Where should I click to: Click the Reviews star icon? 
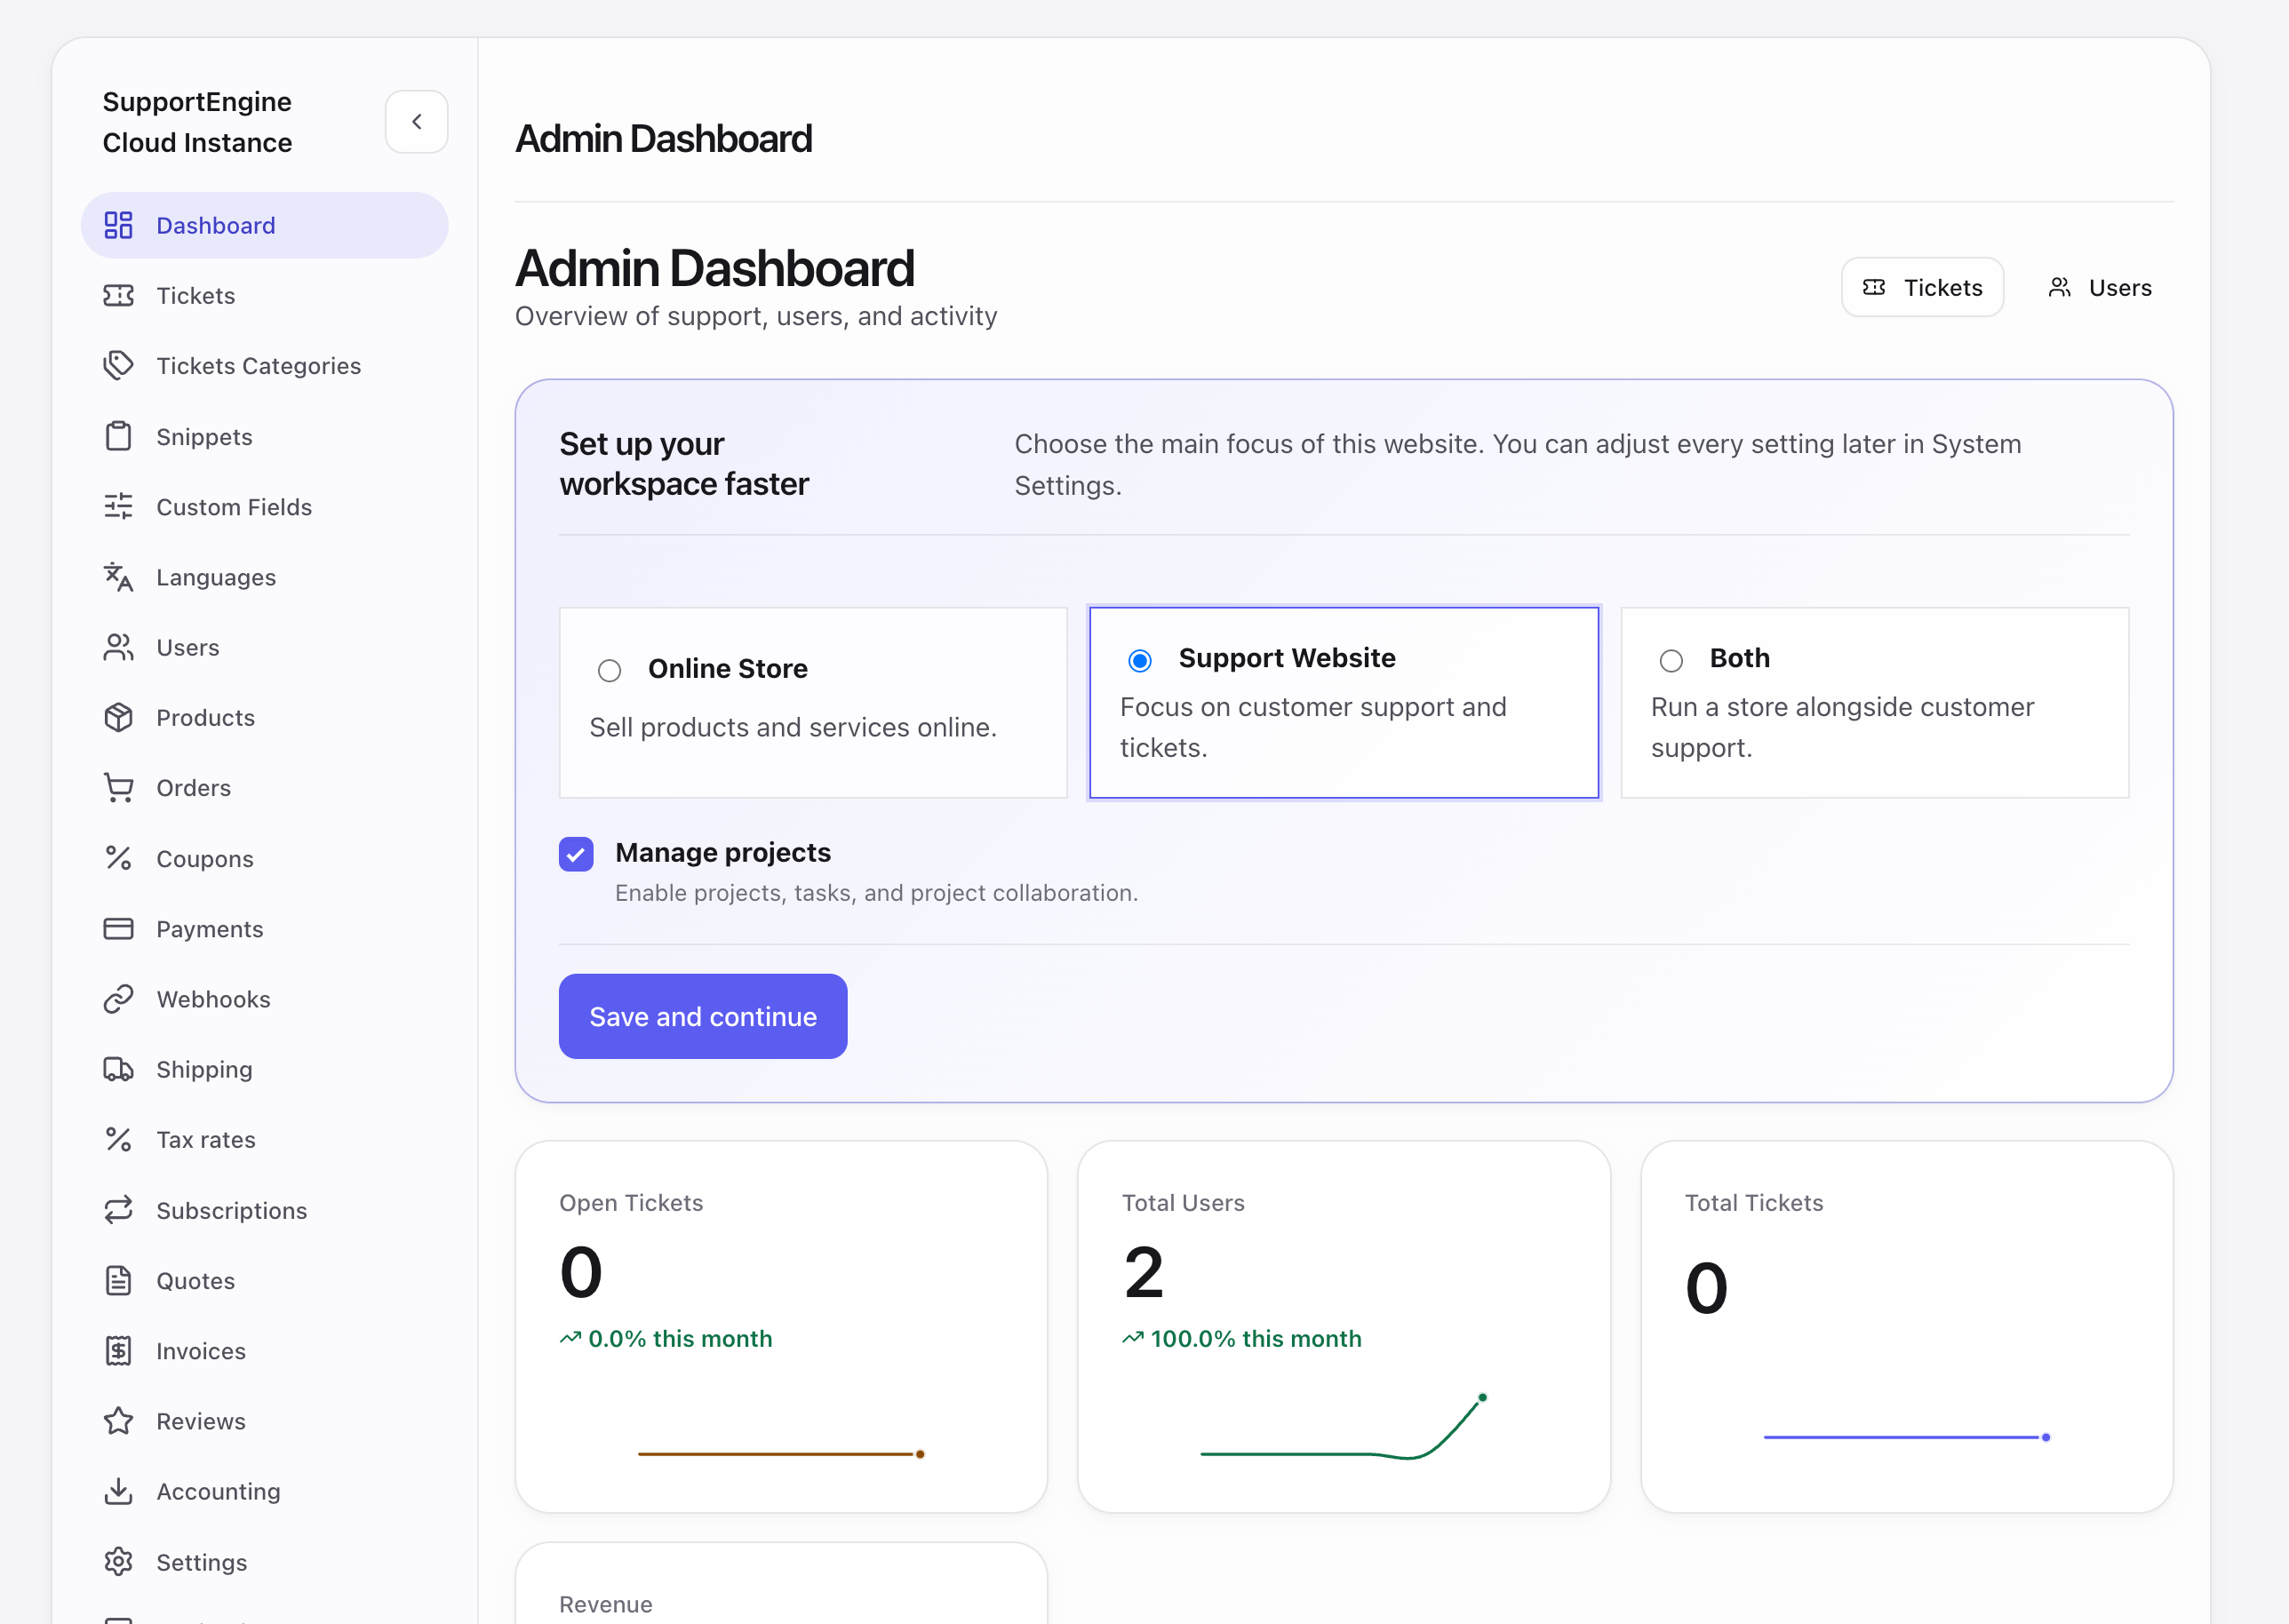pos(118,1421)
